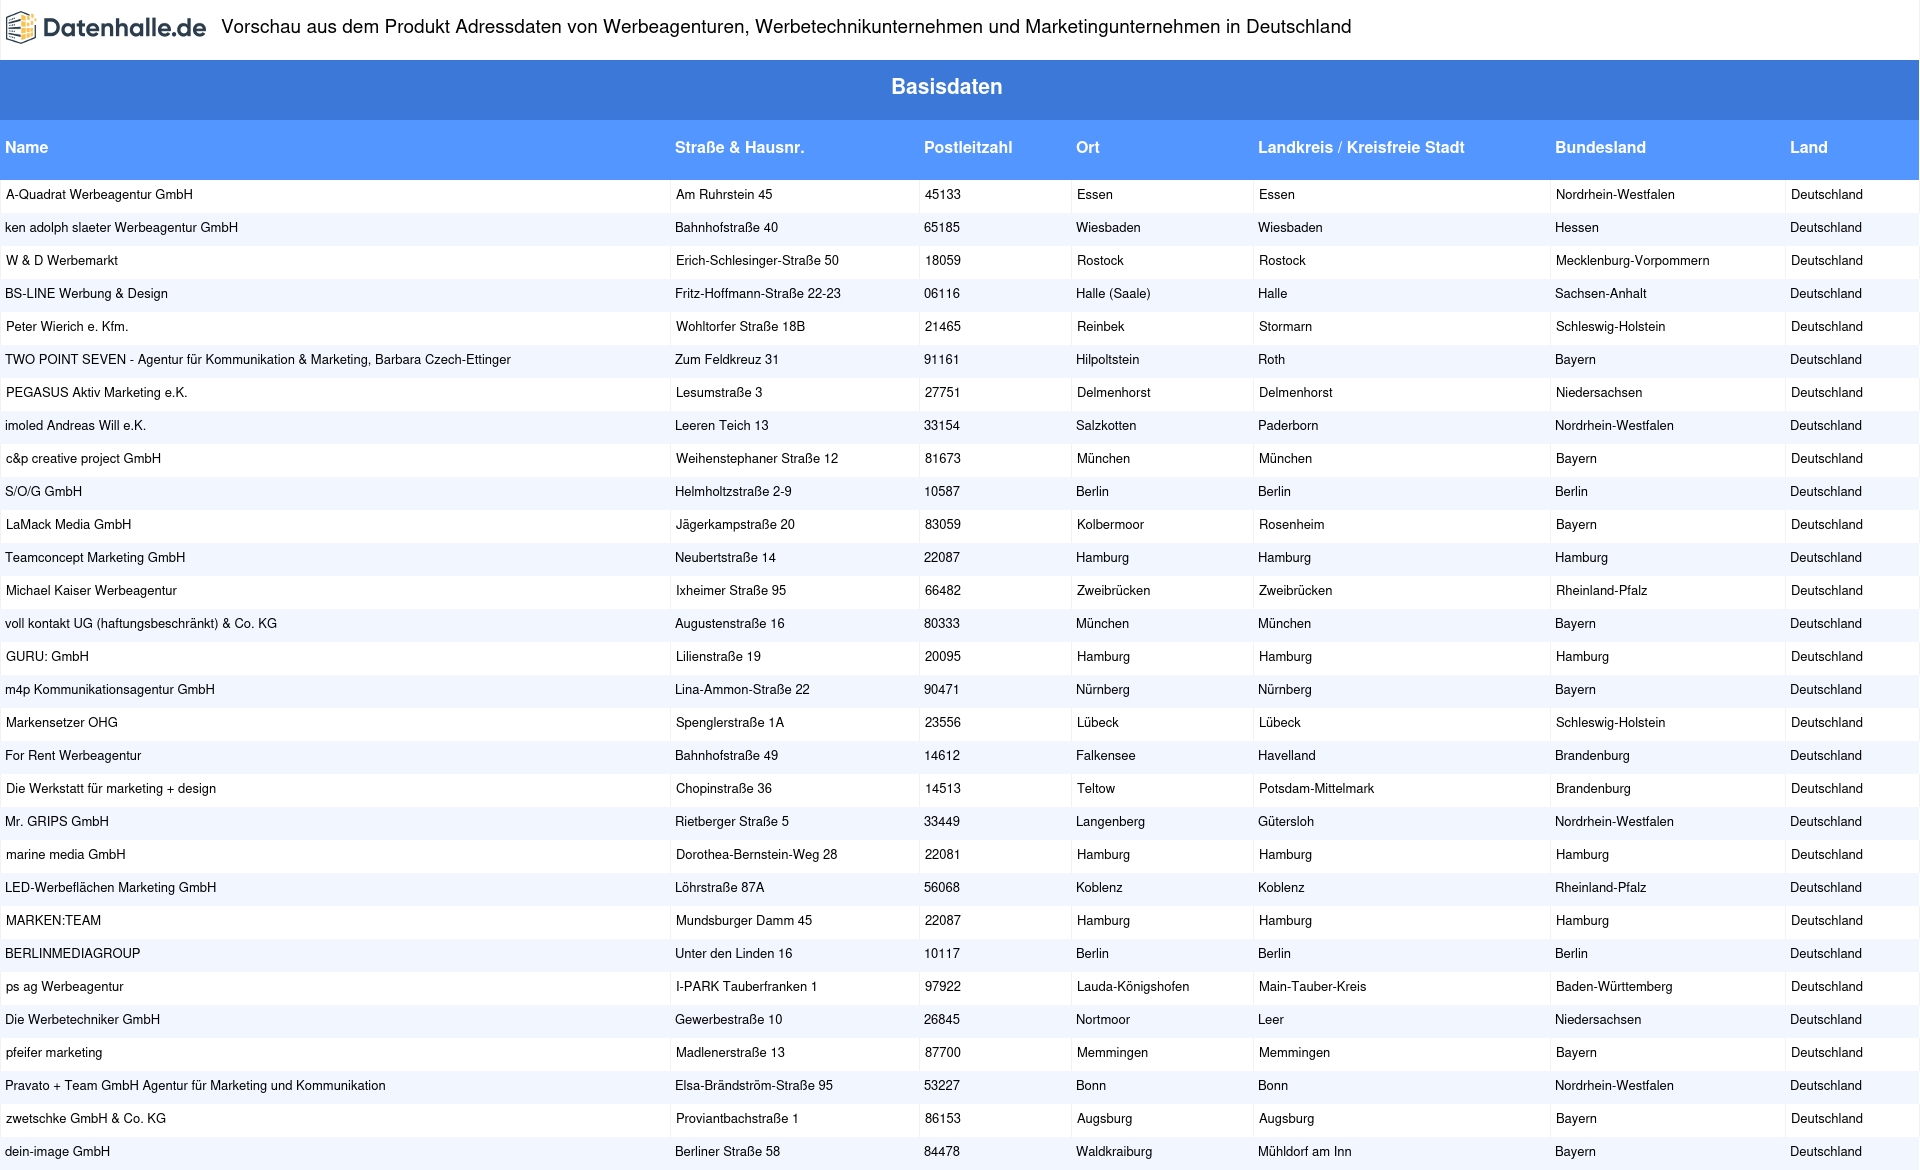Select the Ort cell Lauda-Königshofen
Image resolution: width=1920 pixels, height=1170 pixels.
pos(1133,987)
